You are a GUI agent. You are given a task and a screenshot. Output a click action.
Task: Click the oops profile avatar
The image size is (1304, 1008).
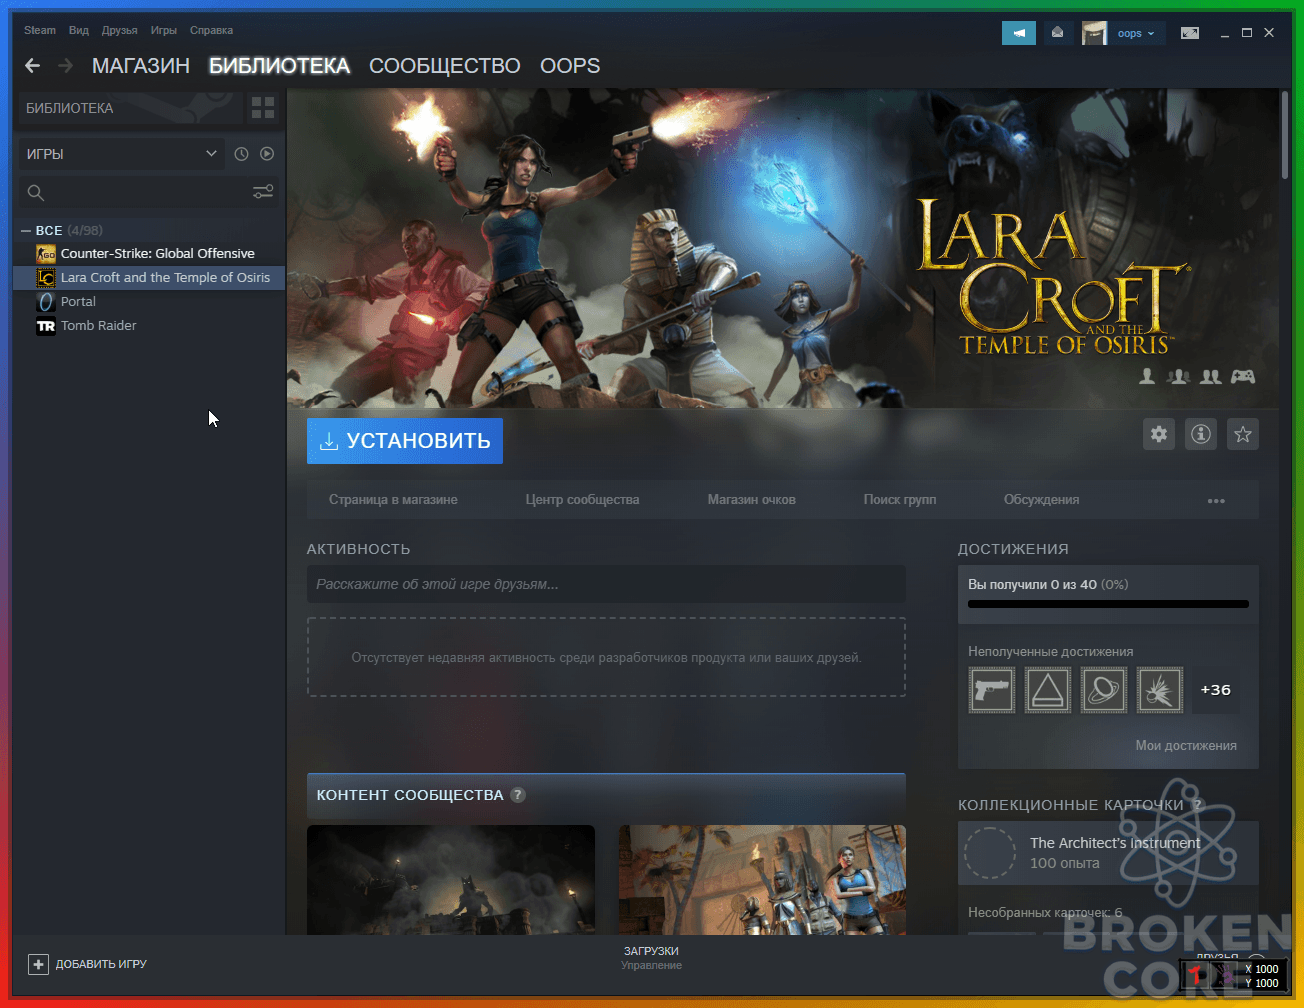pos(1094,33)
